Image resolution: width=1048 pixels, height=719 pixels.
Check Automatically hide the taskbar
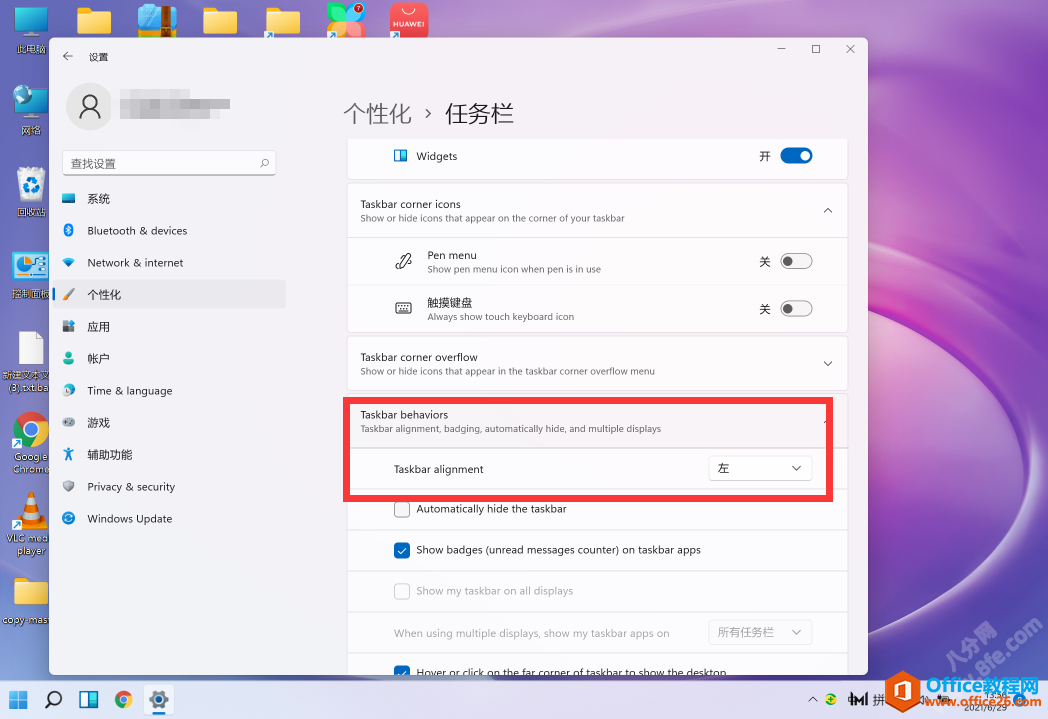(x=402, y=509)
